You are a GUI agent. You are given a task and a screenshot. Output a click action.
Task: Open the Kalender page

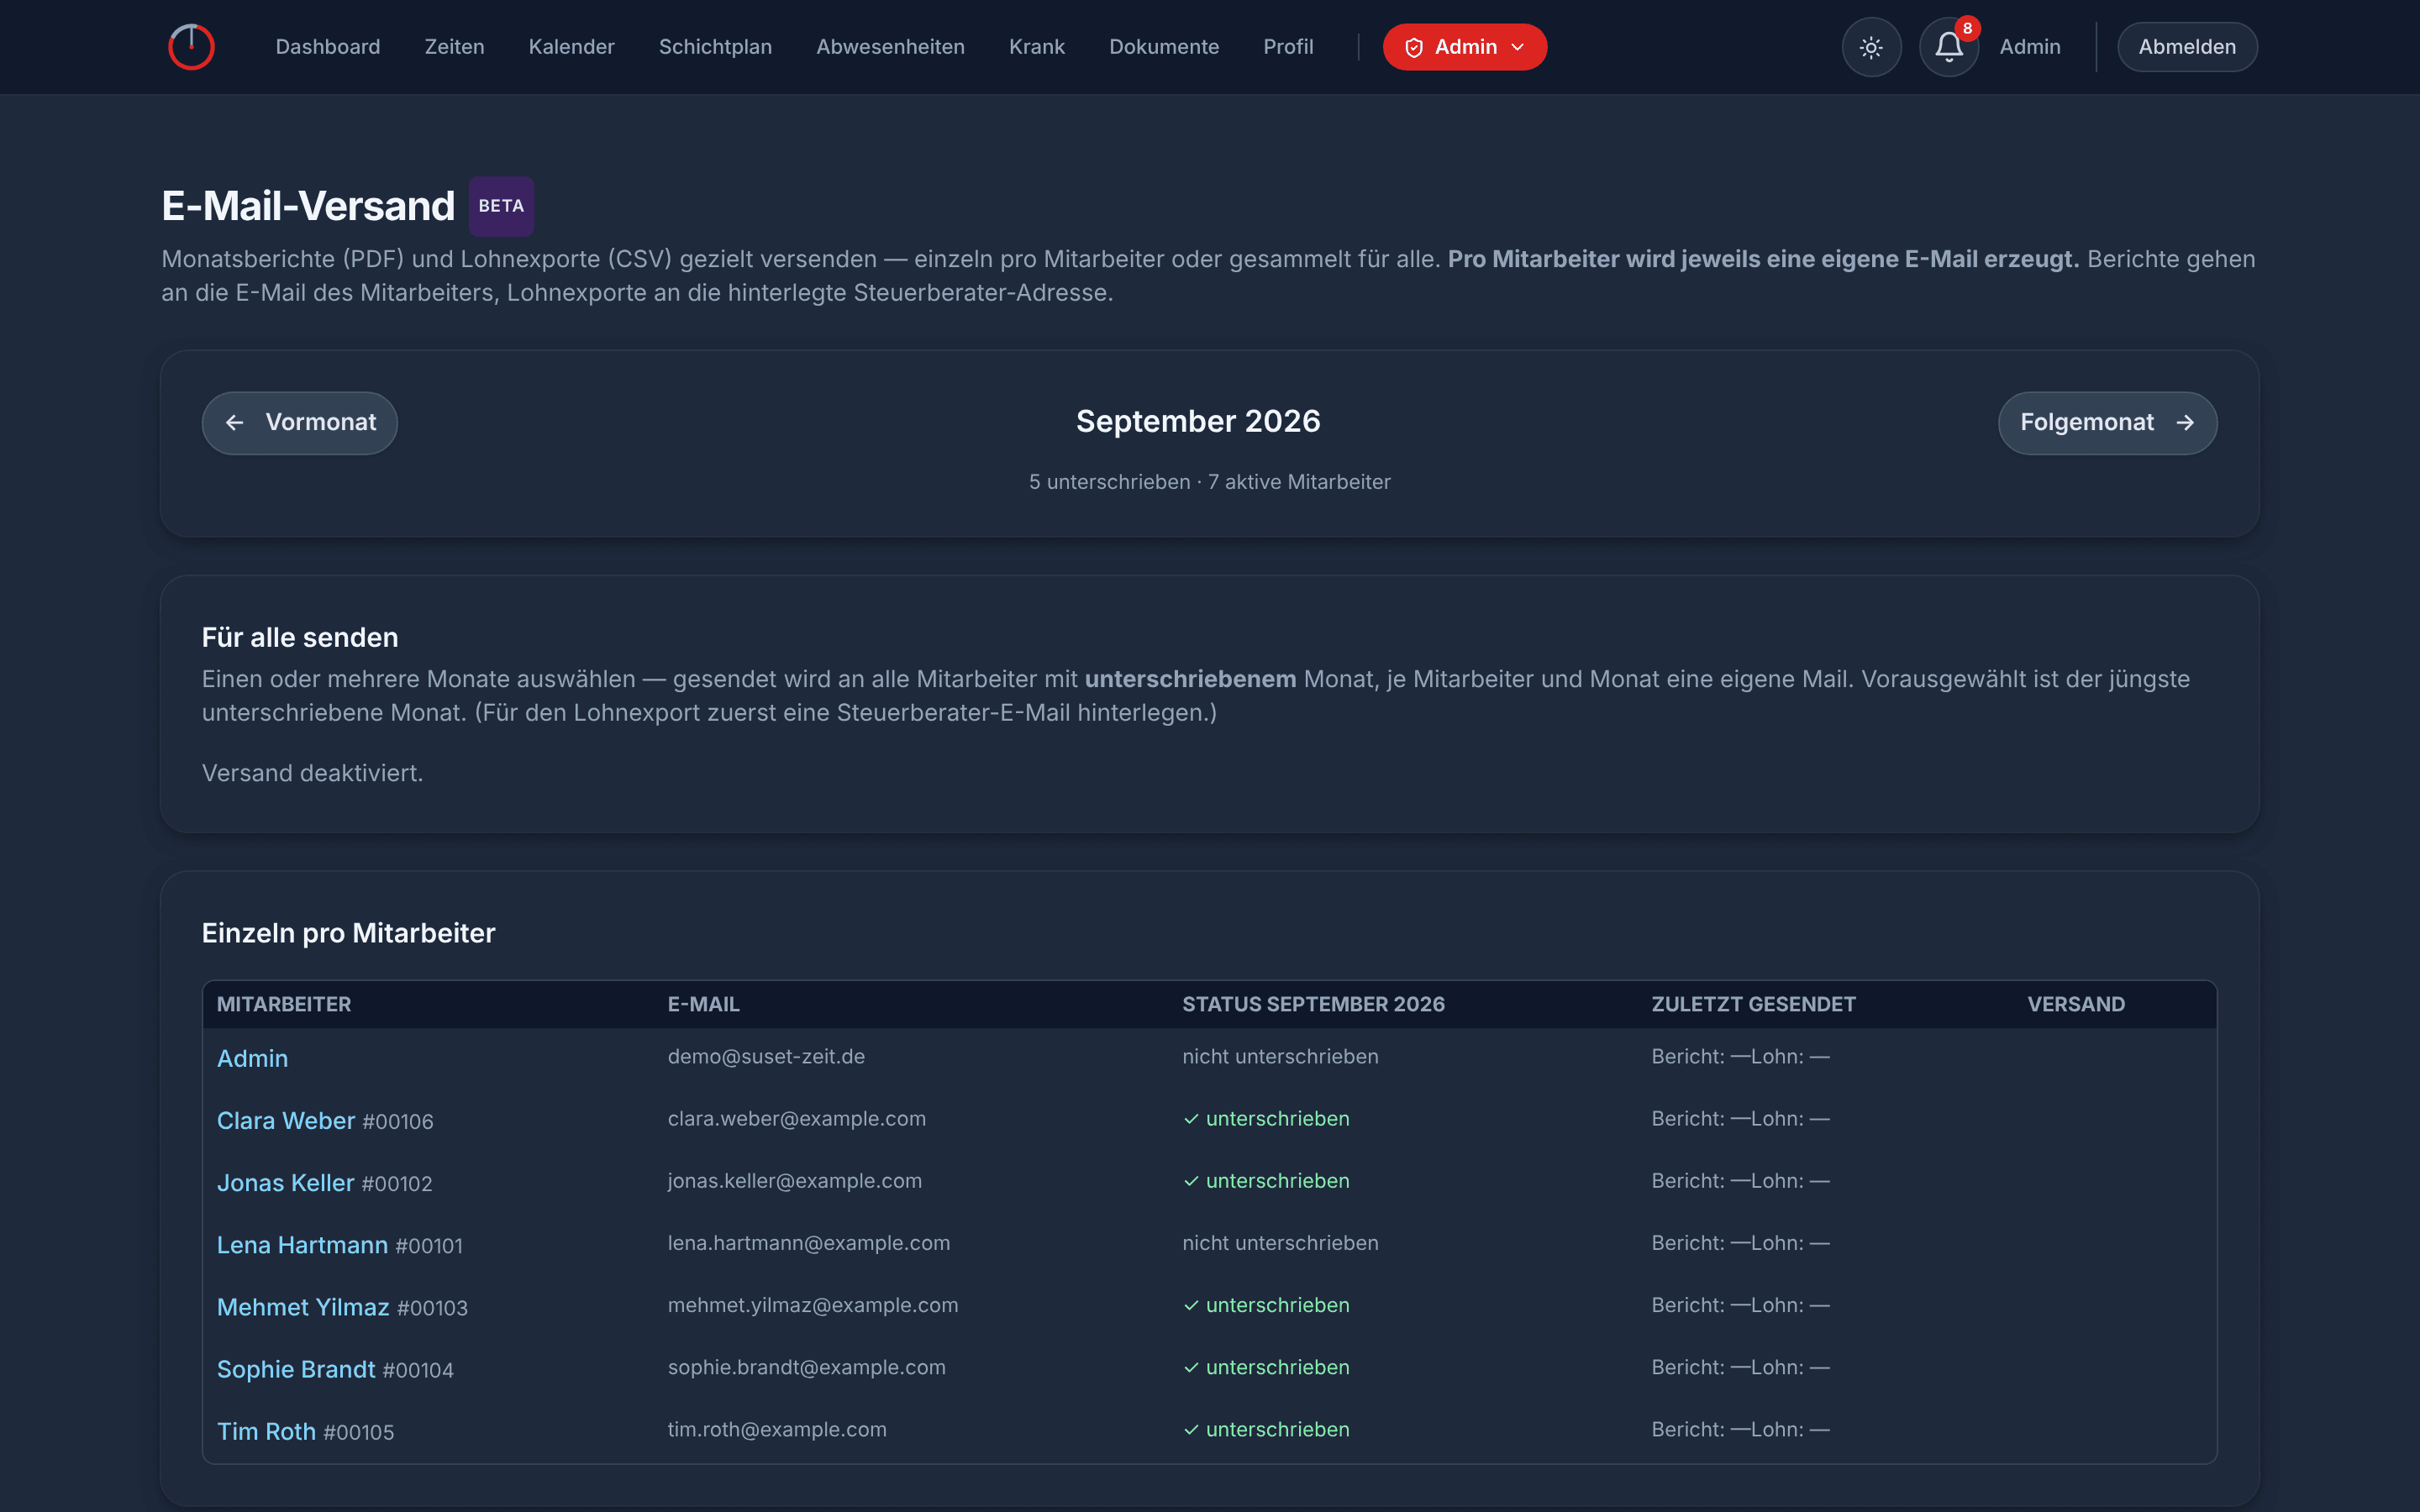pos(571,47)
